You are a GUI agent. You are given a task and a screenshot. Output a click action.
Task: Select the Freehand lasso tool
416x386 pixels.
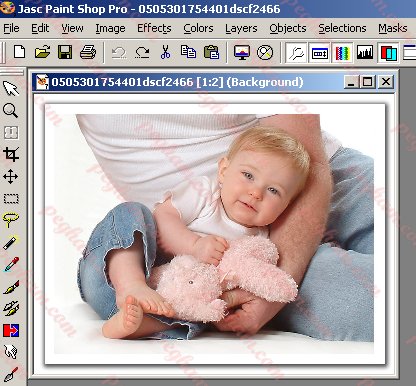tap(11, 220)
